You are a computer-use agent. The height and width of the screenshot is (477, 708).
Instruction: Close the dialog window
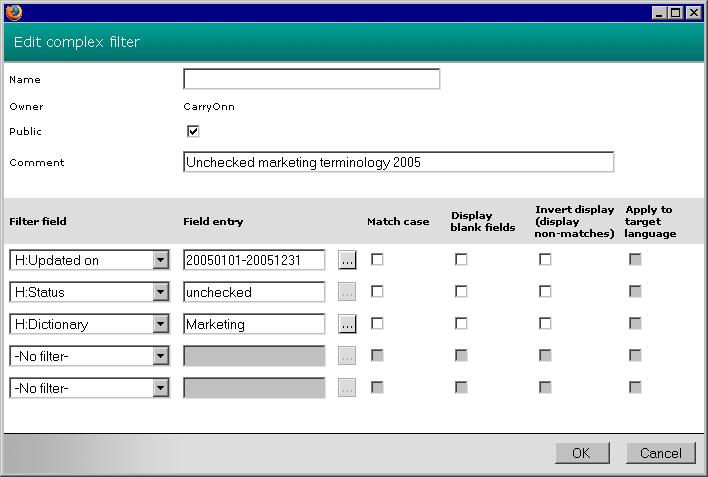click(694, 13)
